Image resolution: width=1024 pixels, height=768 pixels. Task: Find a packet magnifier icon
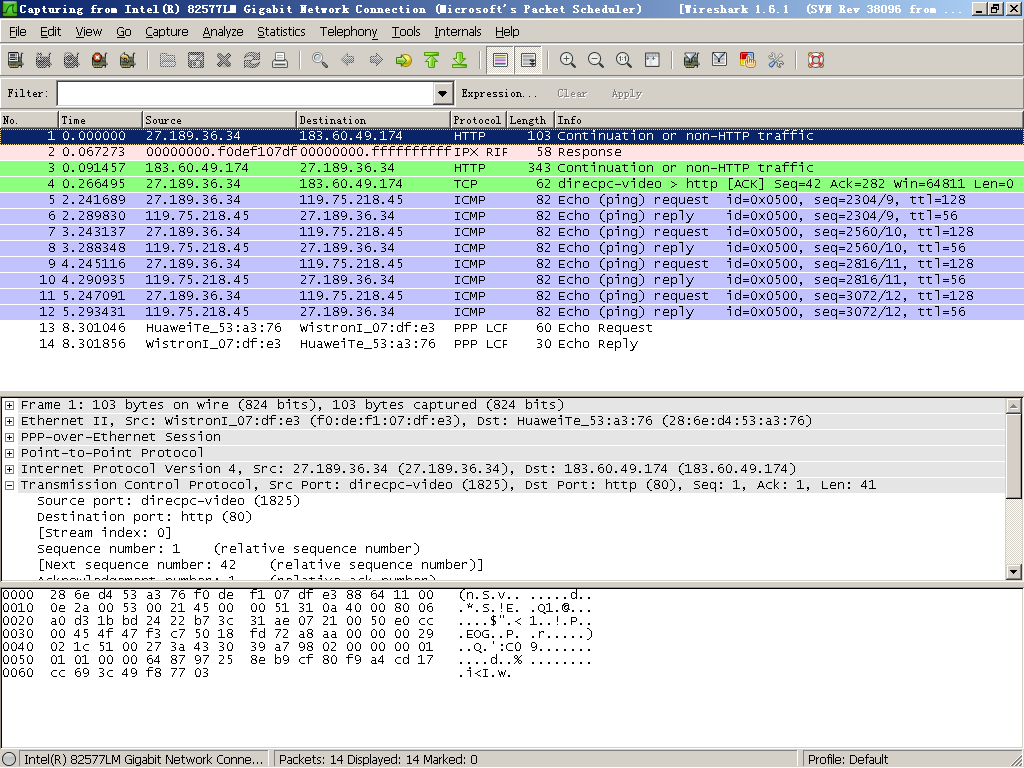[x=320, y=61]
